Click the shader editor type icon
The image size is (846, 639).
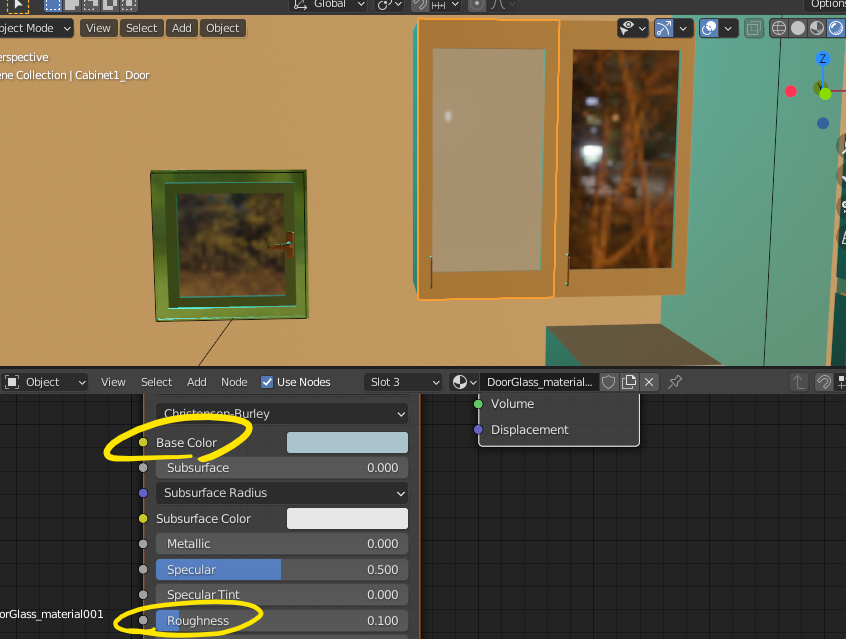coord(12,382)
